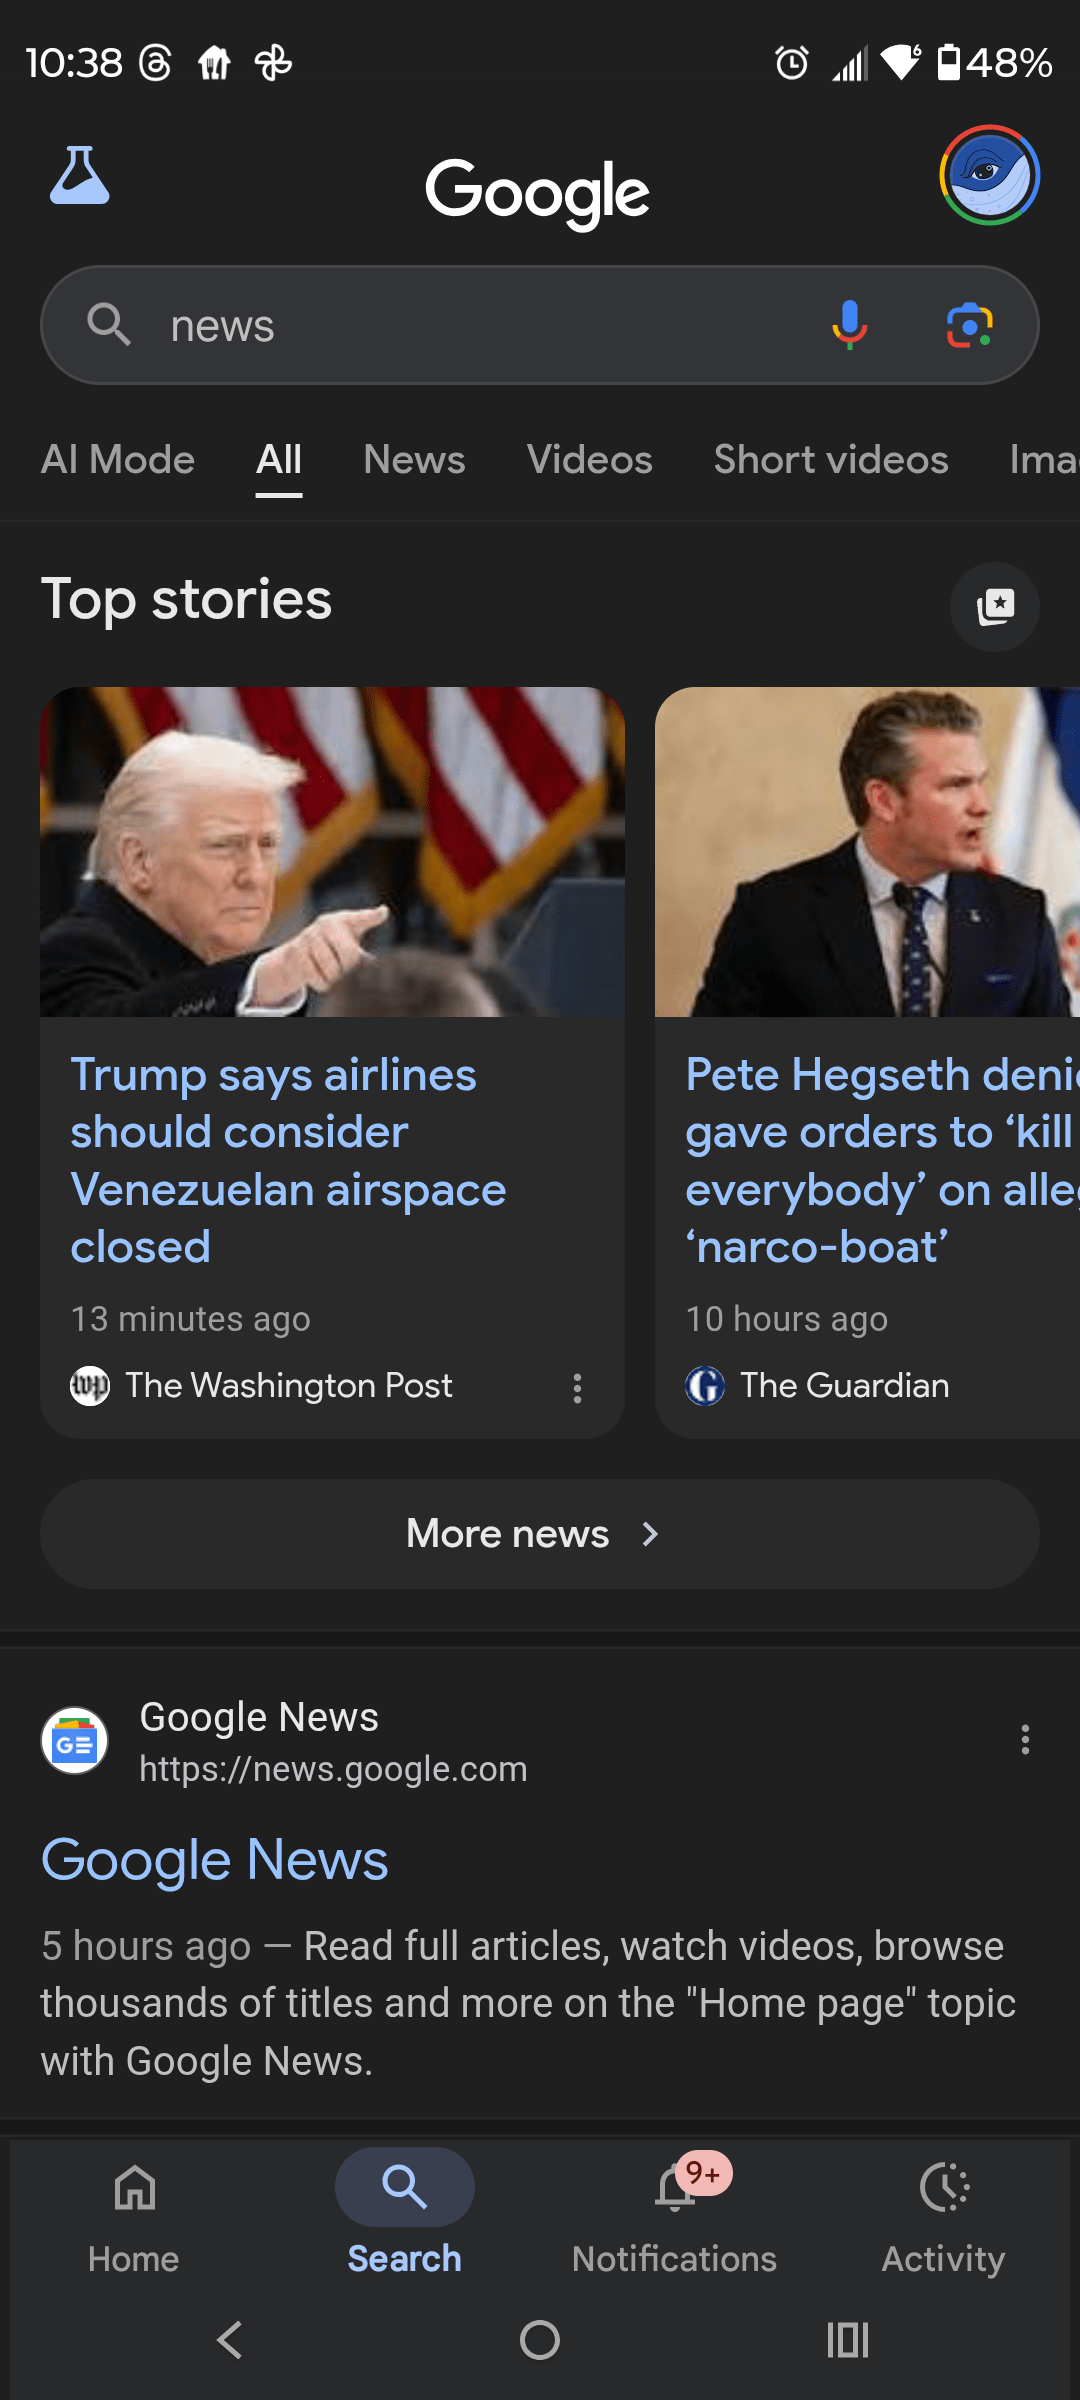Open Search Labs flask icon
The image size is (1080, 2400).
[x=80, y=176]
